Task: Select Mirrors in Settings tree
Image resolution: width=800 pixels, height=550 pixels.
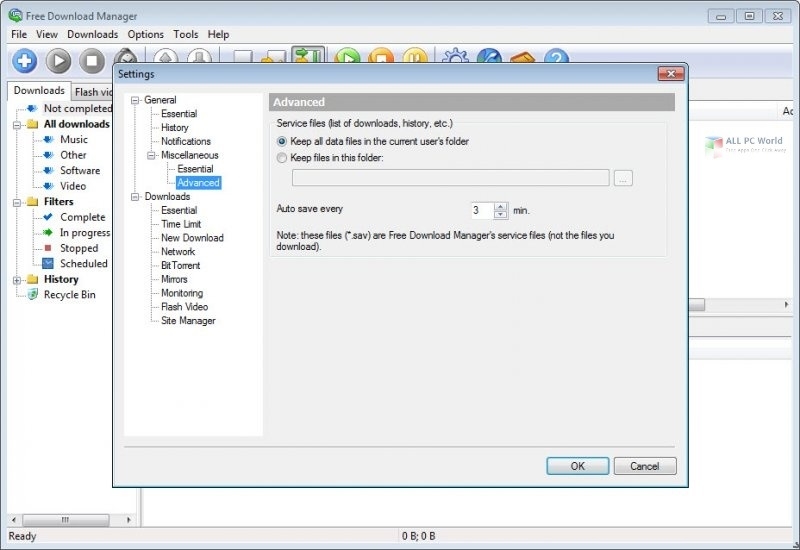Action: (x=174, y=279)
